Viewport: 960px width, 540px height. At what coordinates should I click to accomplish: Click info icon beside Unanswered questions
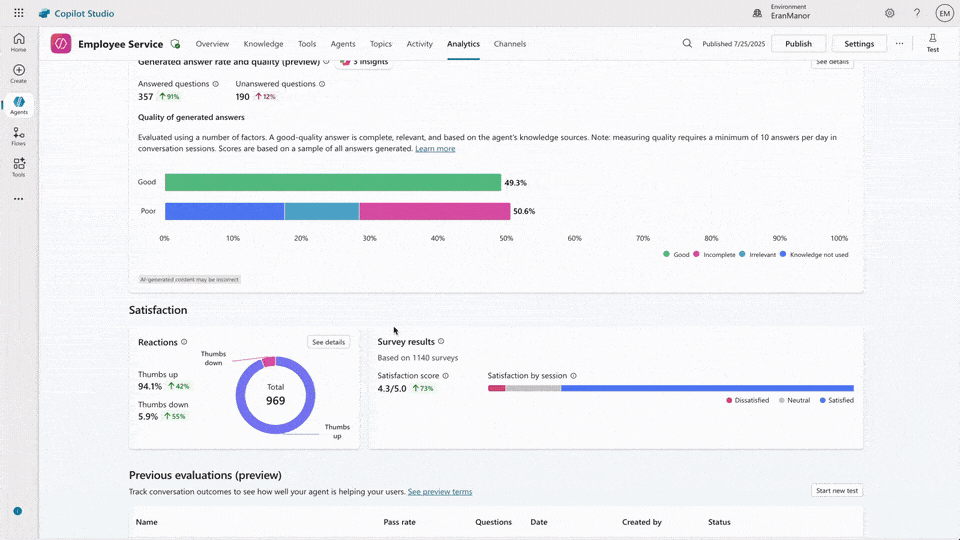[x=322, y=84]
